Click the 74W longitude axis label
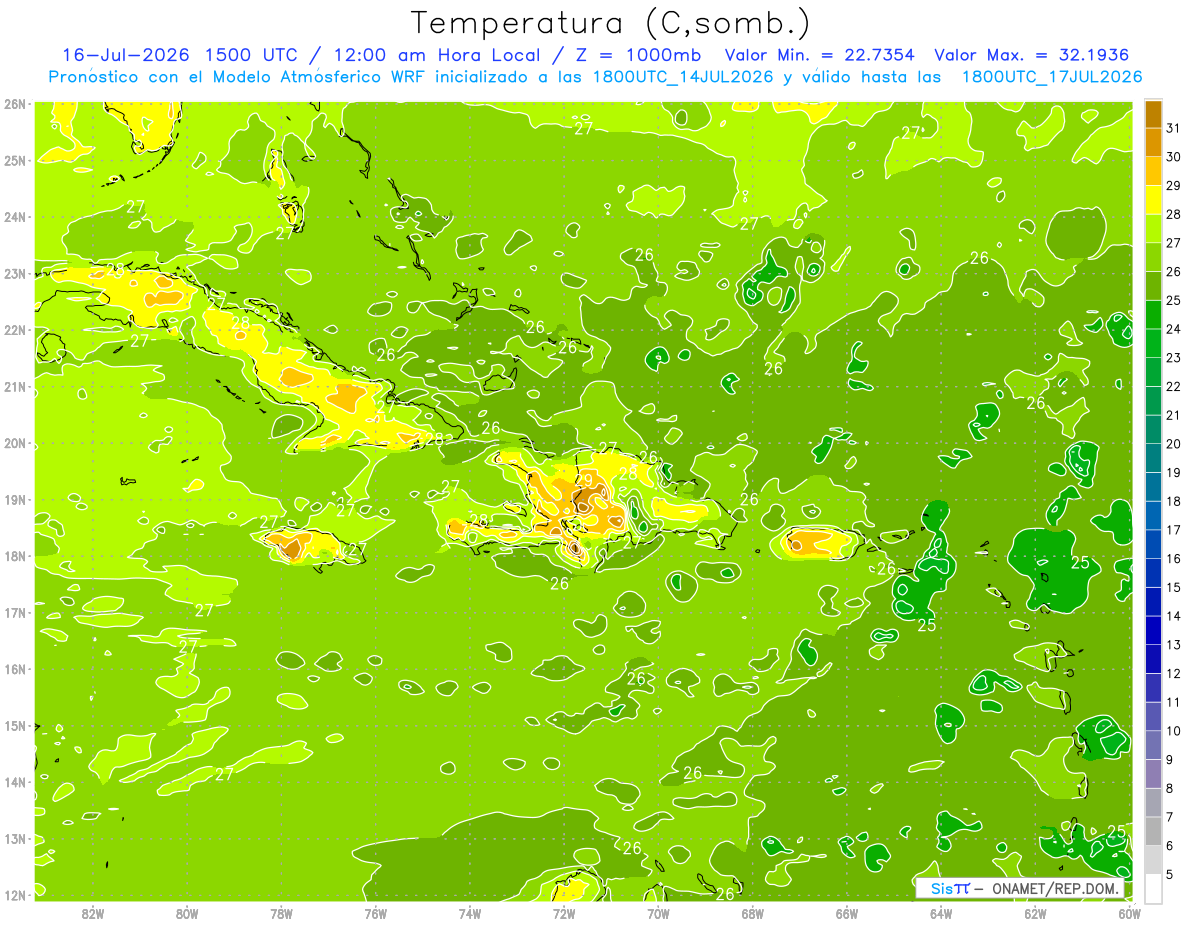The width and height of the screenshot is (1200, 927). pos(470,913)
